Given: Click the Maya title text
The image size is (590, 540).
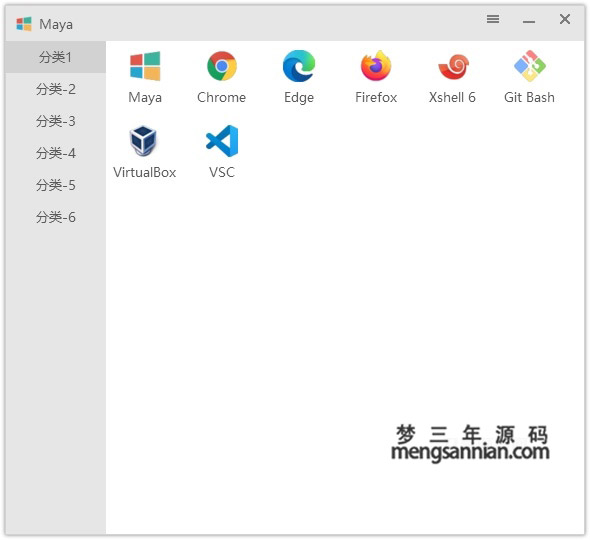Looking at the screenshot, I should pos(56,24).
